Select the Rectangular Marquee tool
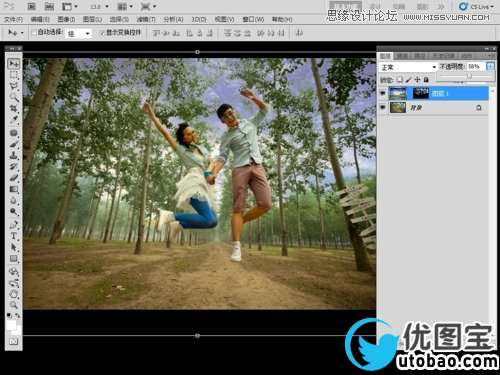 [x=14, y=75]
